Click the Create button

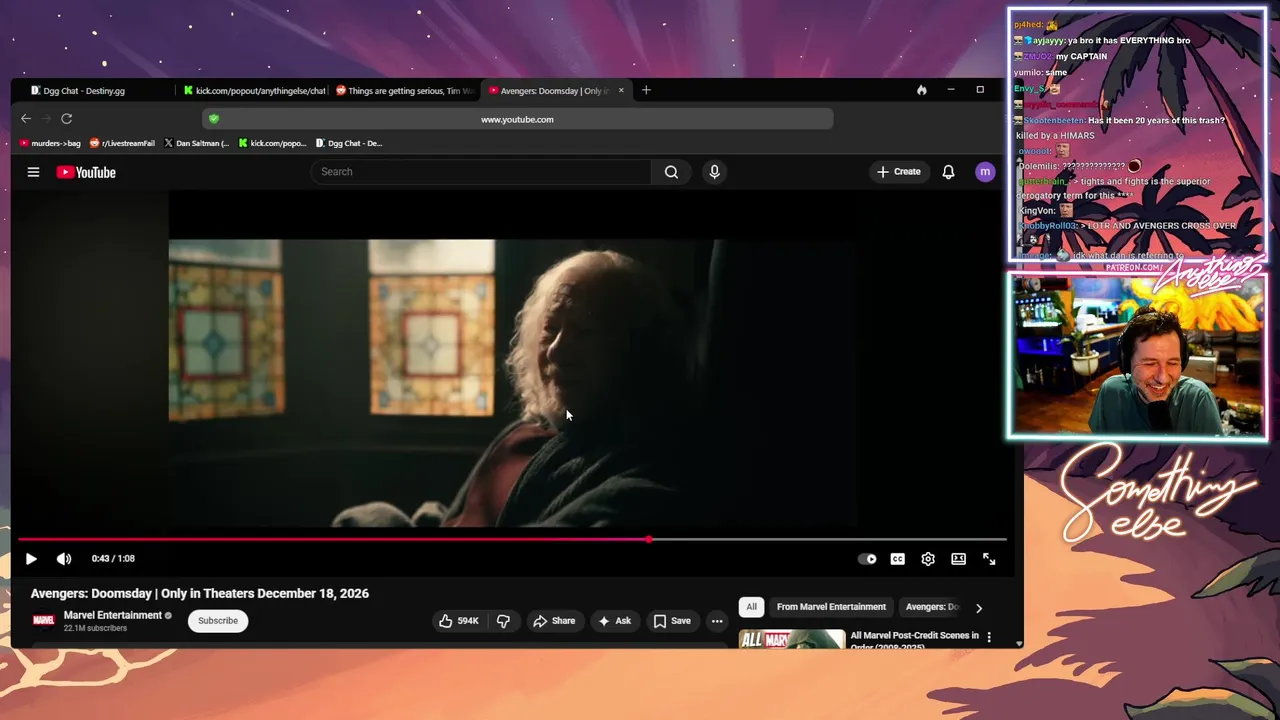pos(898,172)
